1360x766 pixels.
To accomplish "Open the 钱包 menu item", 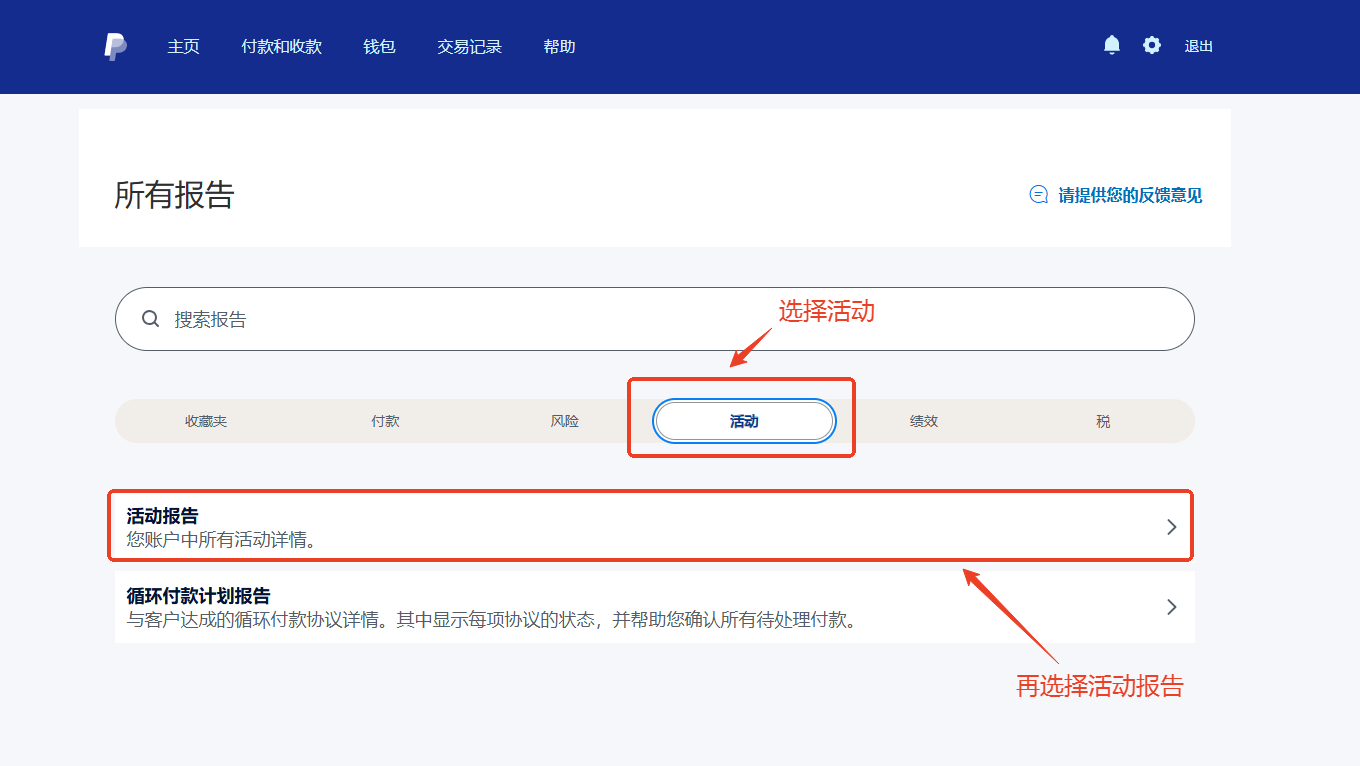I will (379, 47).
